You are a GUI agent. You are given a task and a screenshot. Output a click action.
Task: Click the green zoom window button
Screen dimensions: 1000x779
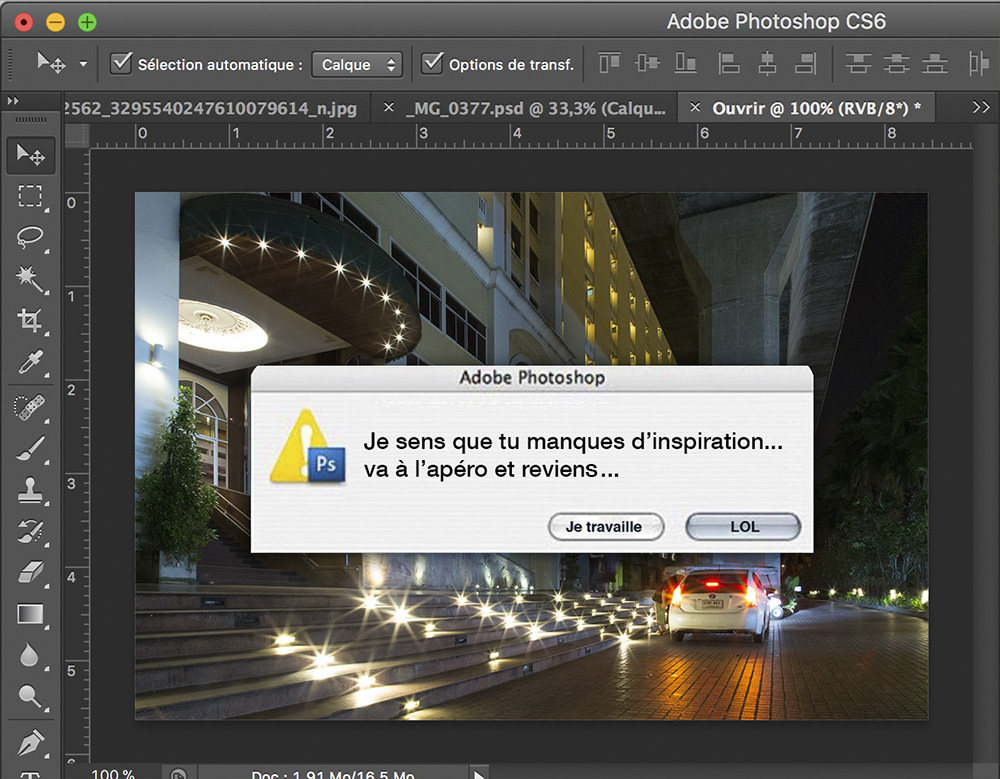point(87,23)
